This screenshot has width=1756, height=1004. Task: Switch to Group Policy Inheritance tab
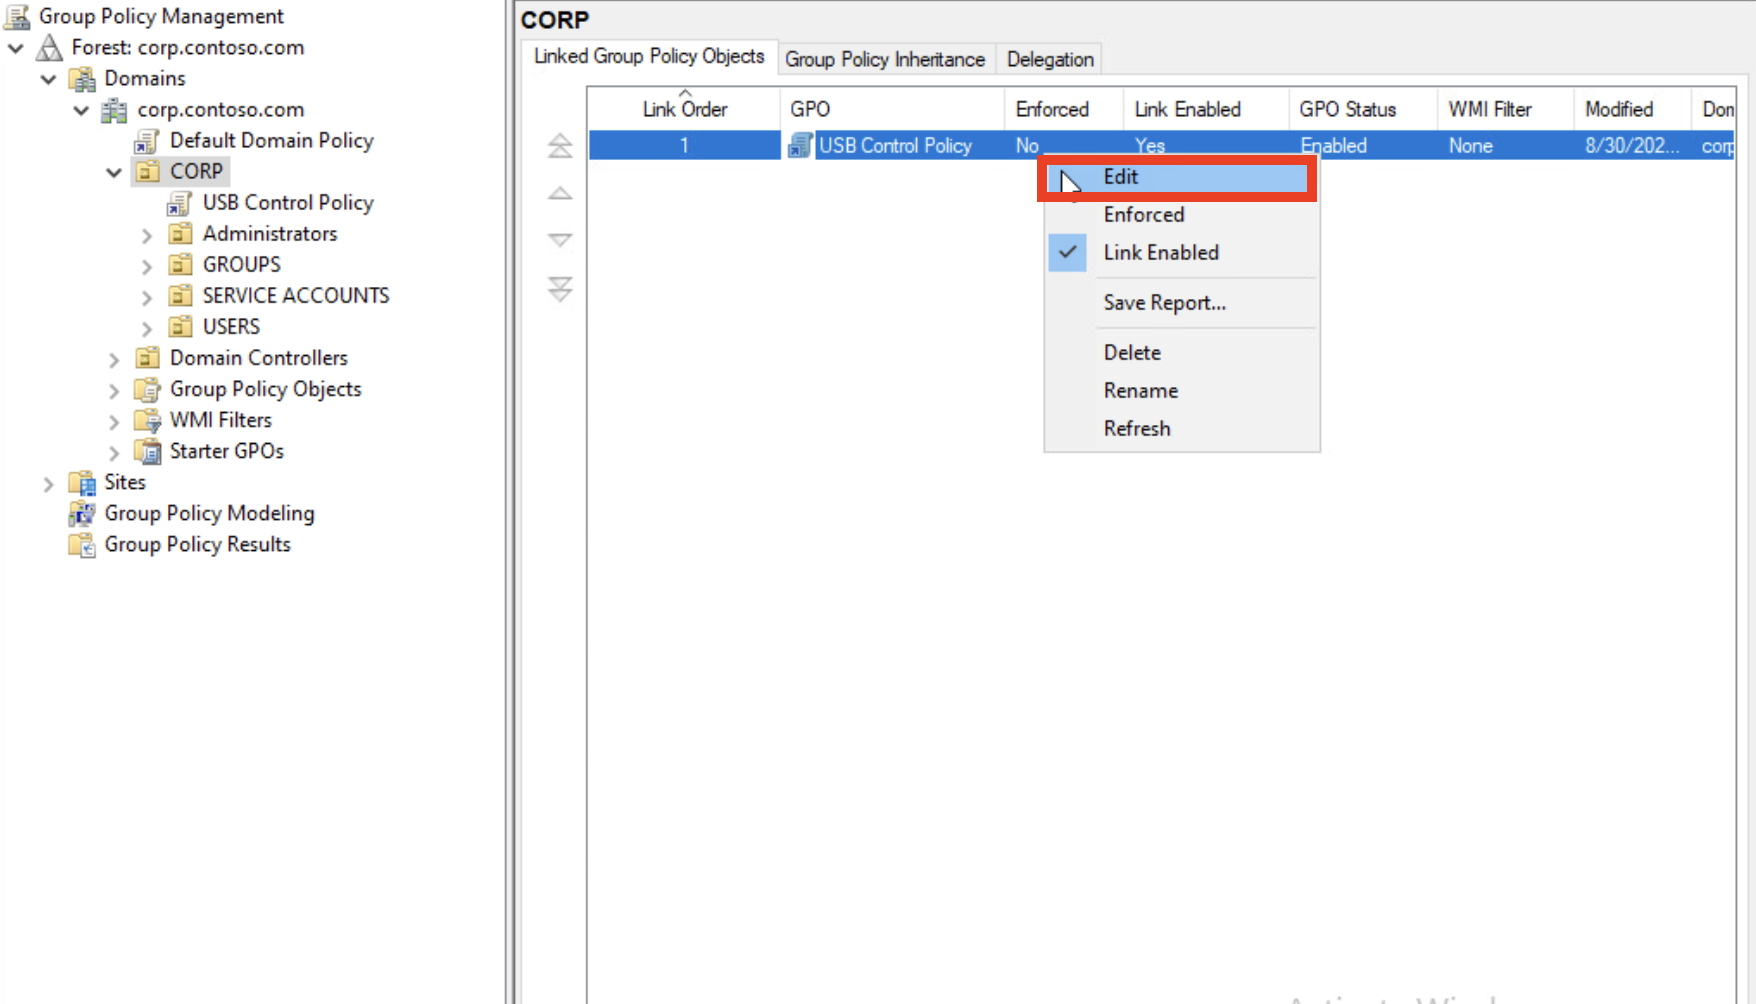point(885,60)
